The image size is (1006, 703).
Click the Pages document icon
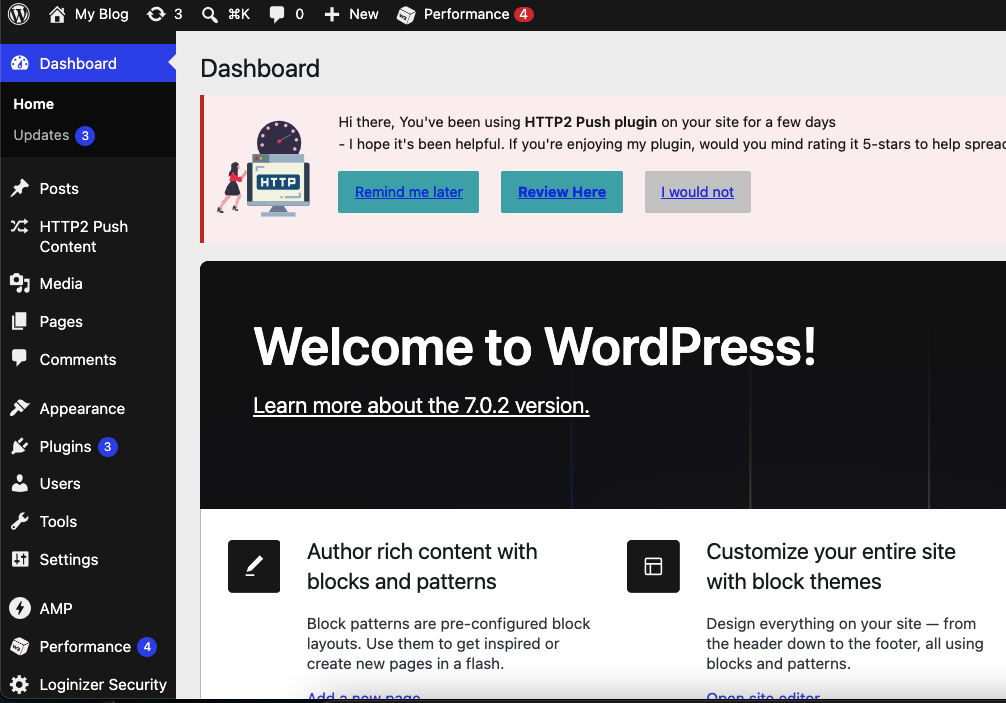(x=20, y=321)
